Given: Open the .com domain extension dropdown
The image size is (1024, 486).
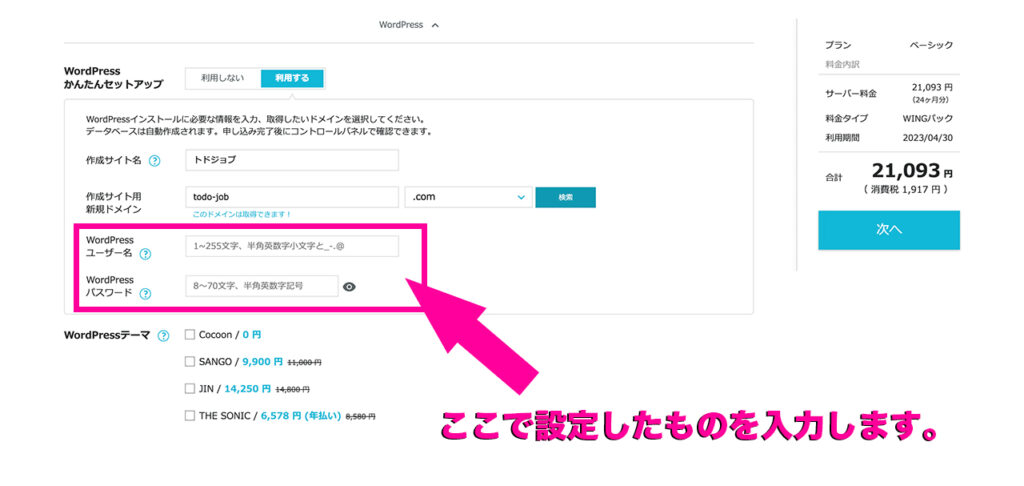Looking at the screenshot, I should point(468,197).
